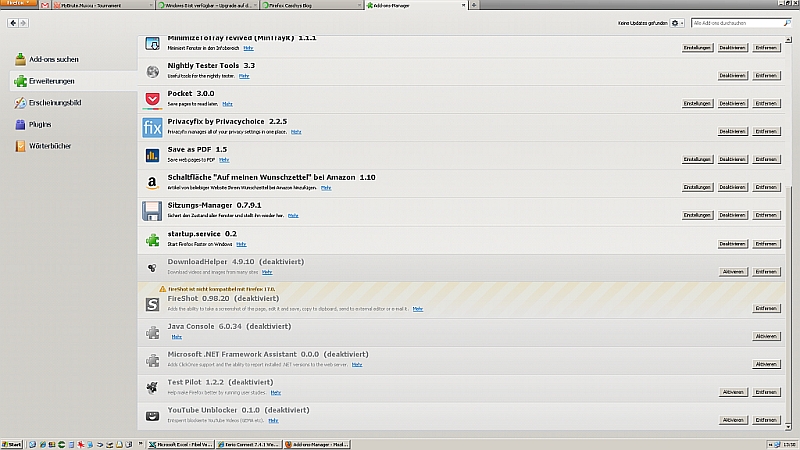The height and width of the screenshot is (450, 800).
Task: Deactivate the Pocket extension
Action: (732, 103)
